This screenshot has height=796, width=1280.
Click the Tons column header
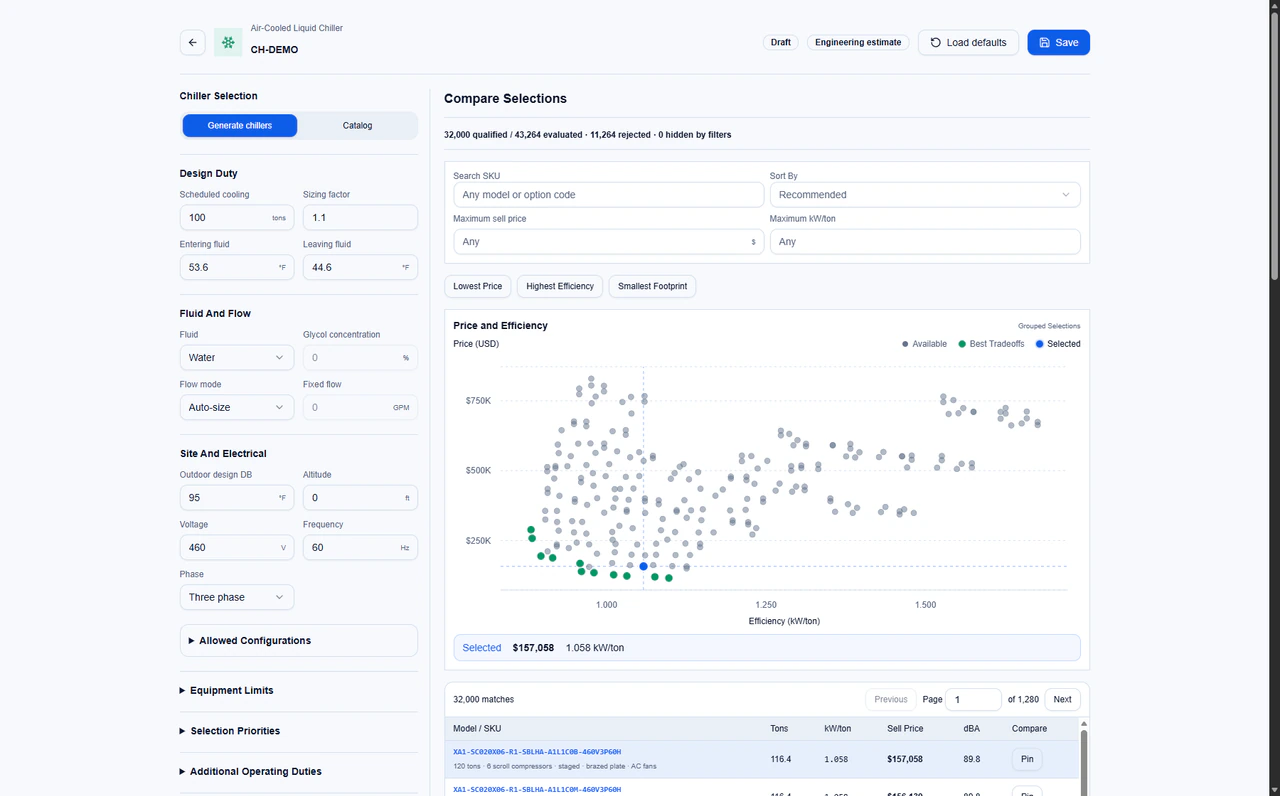point(779,729)
